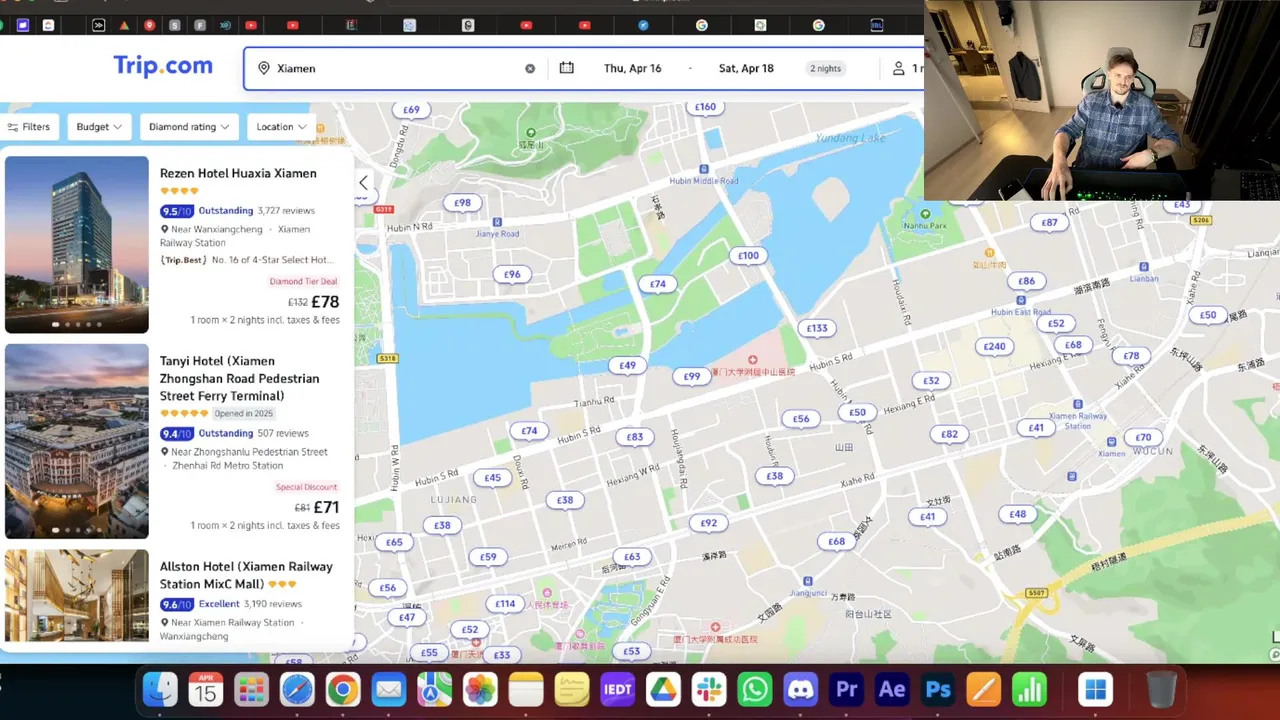1280x720 pixels.
Task: Click the Rezen Hotel £78 price
Action: [326, 302]
